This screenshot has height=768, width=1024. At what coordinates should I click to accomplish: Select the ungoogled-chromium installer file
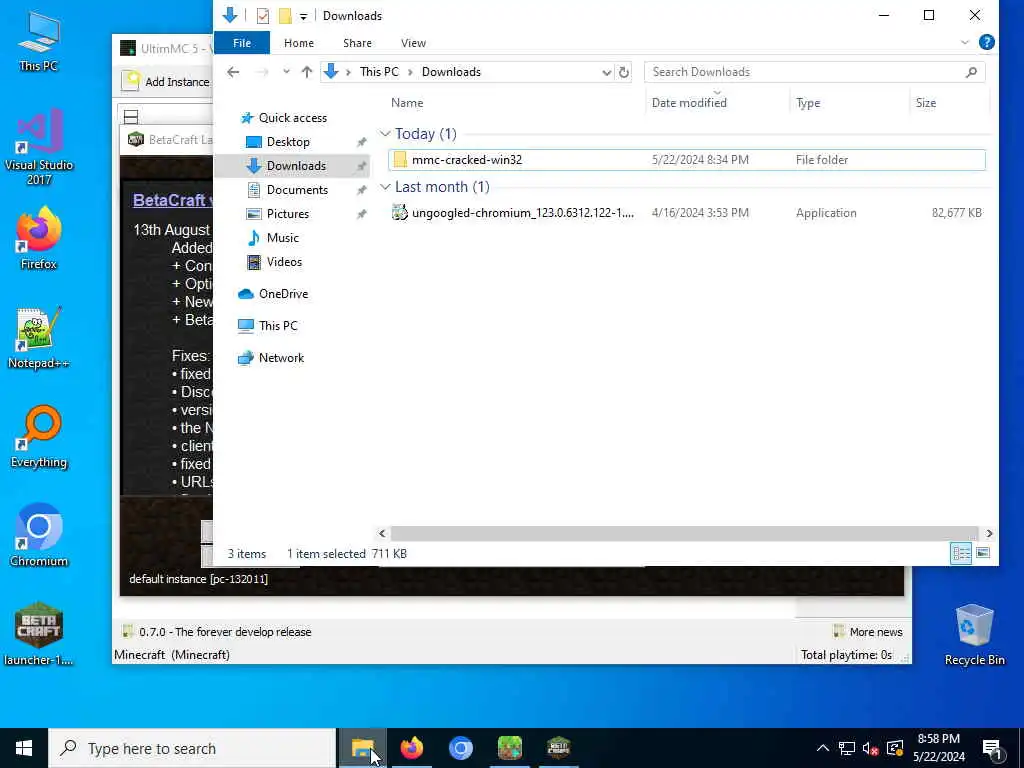pyautogui.click(x=686, y=213)
